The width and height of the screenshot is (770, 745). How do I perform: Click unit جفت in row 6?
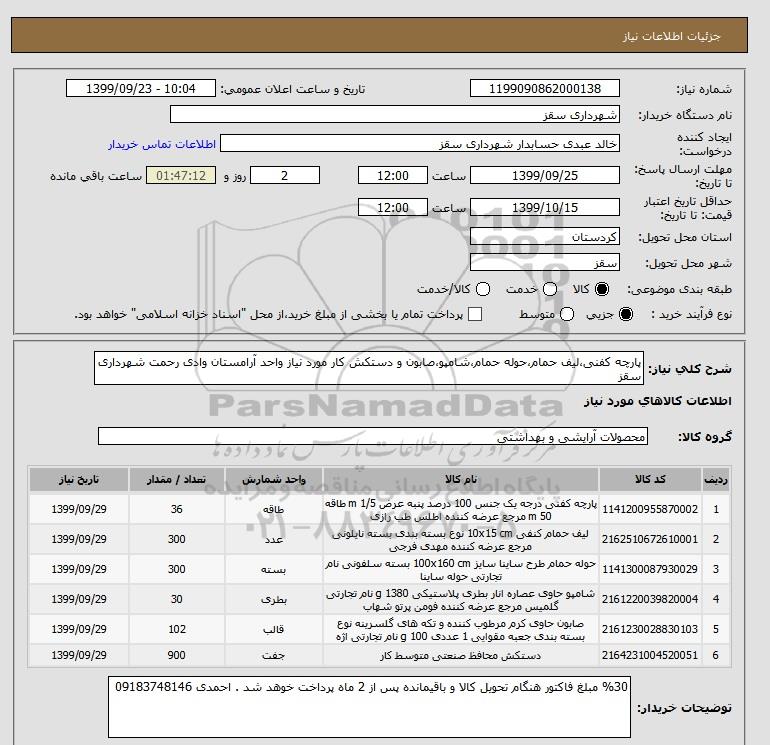pyautogui.click(x=274, y=656)
